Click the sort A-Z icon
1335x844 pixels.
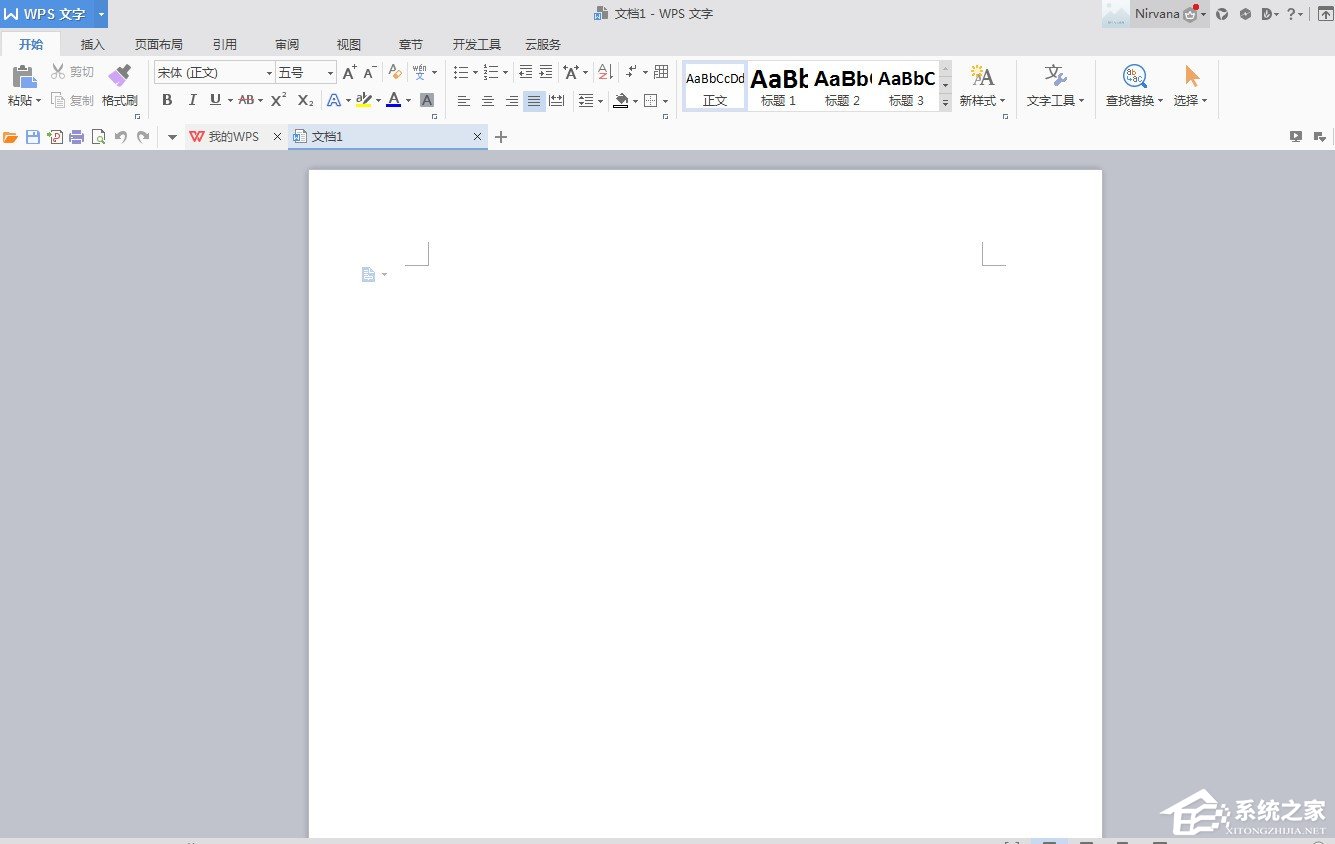604,72
